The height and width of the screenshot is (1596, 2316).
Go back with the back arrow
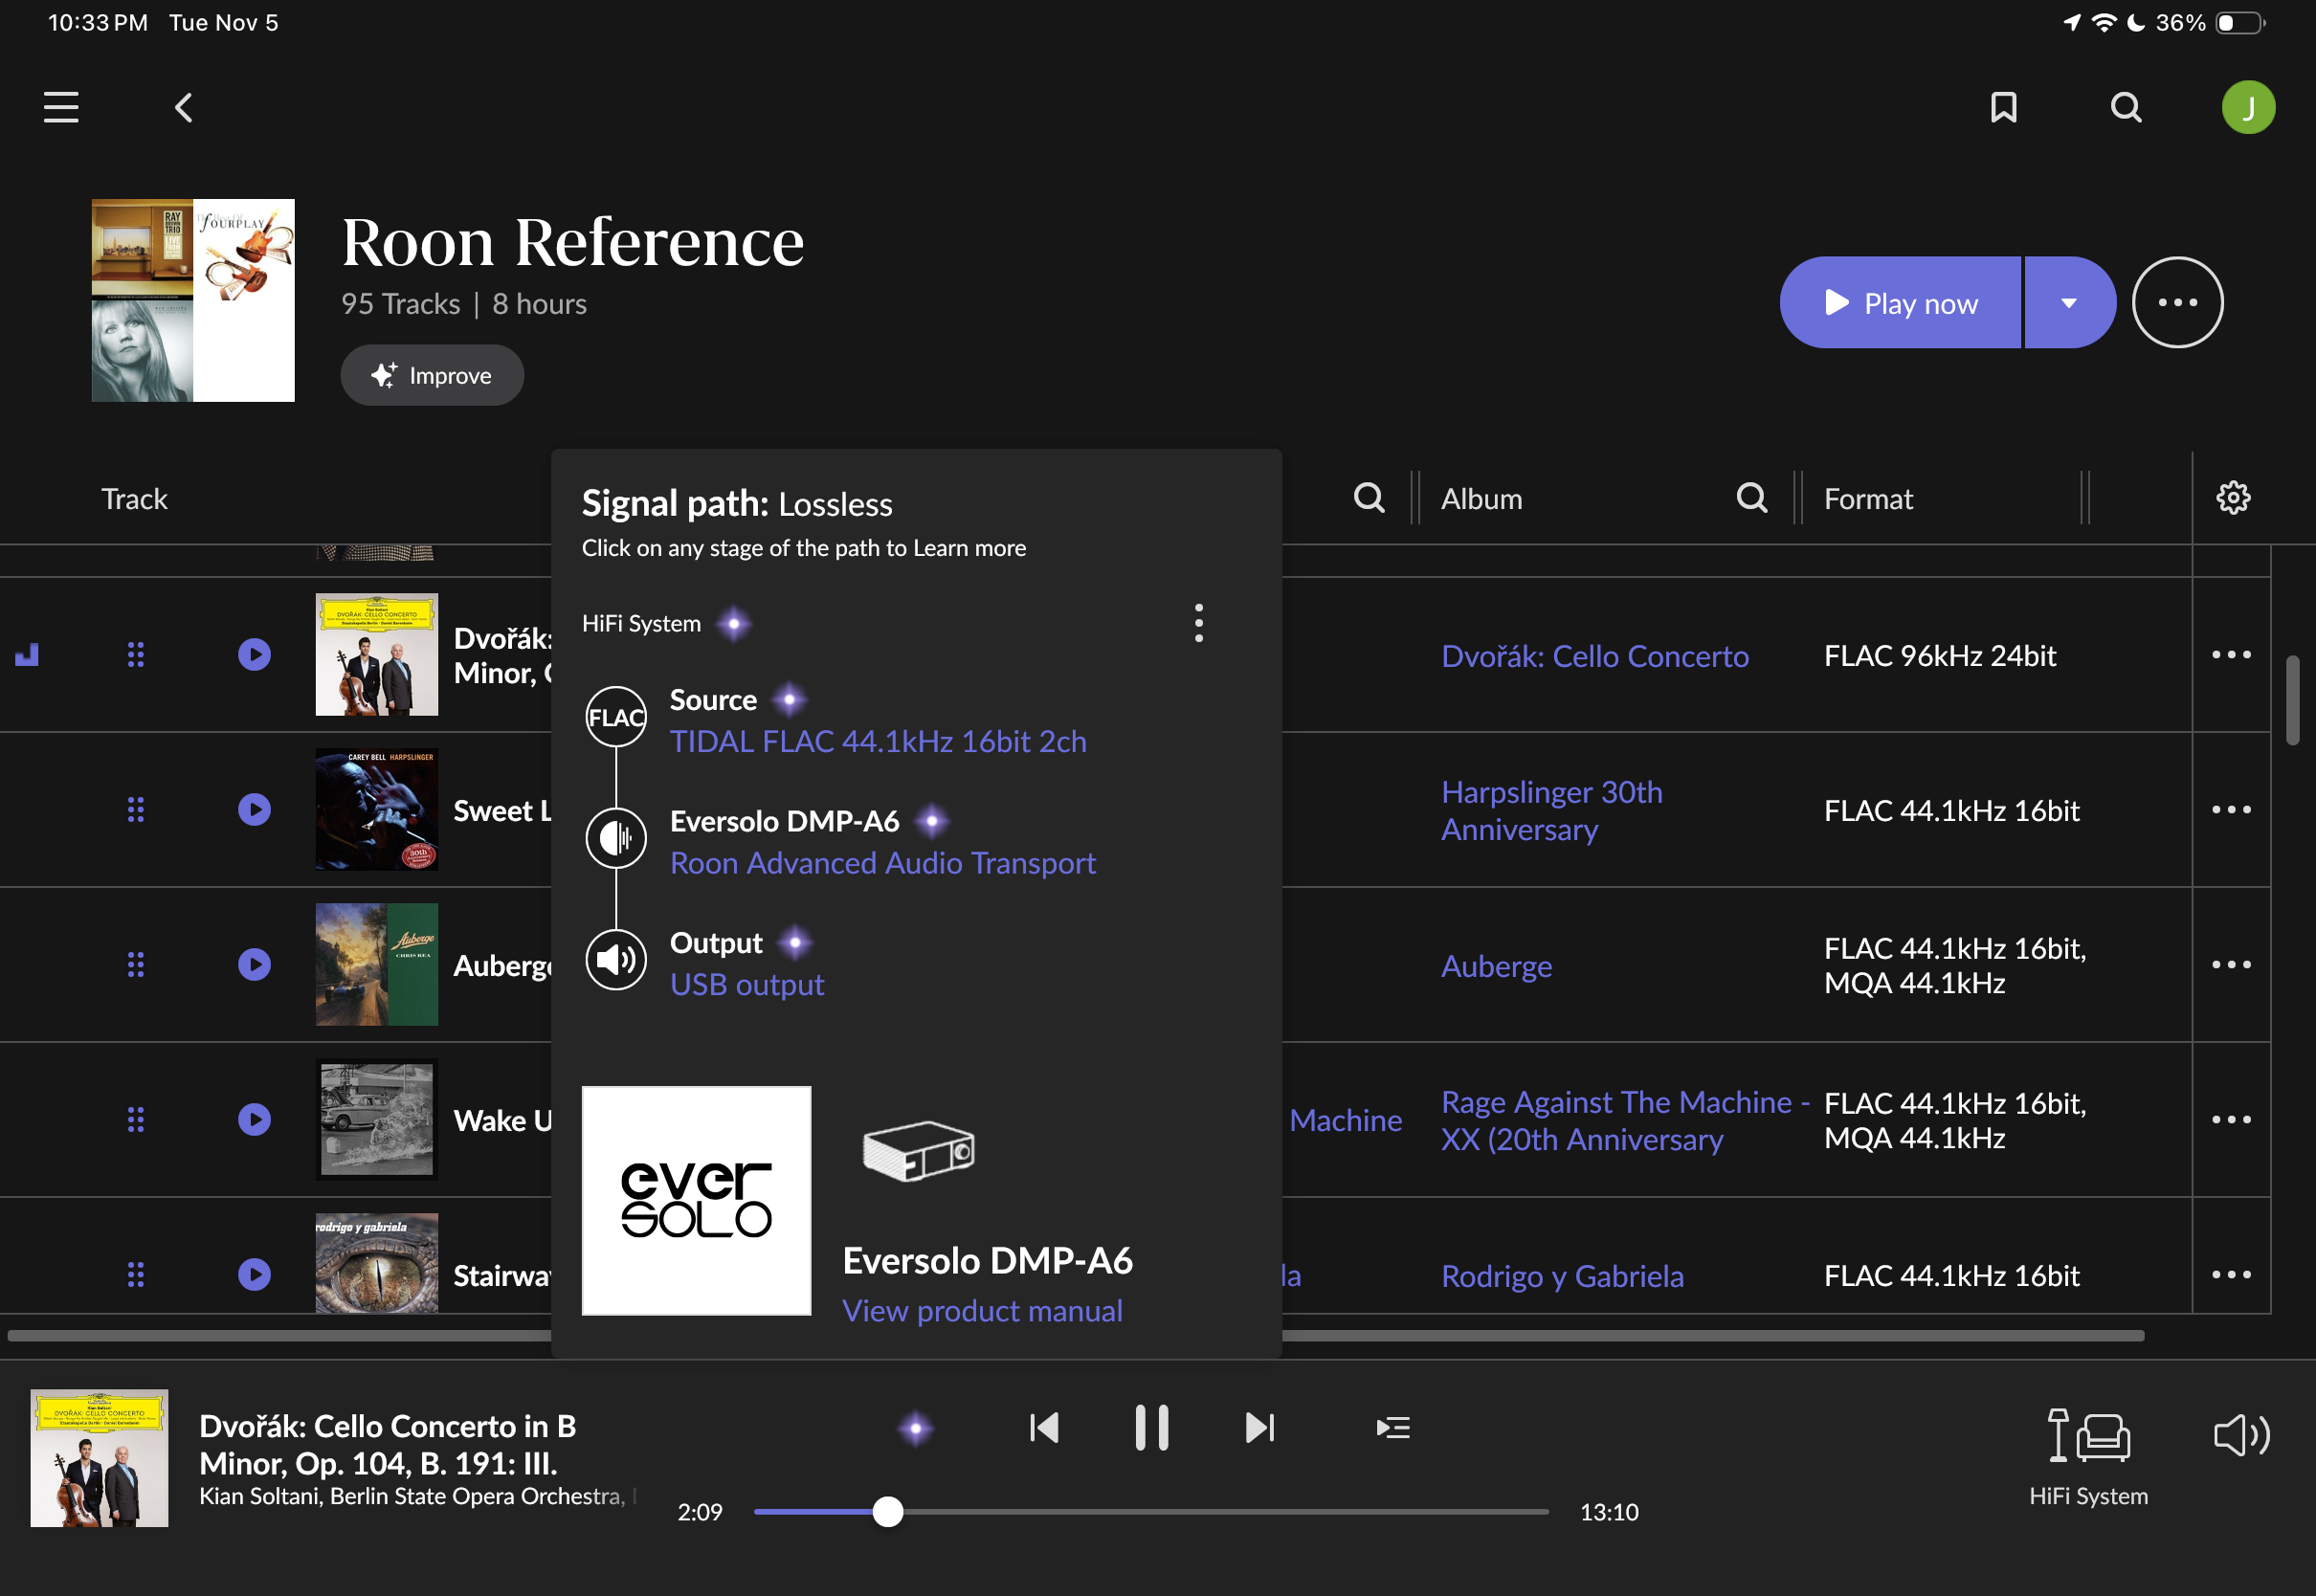184,107
